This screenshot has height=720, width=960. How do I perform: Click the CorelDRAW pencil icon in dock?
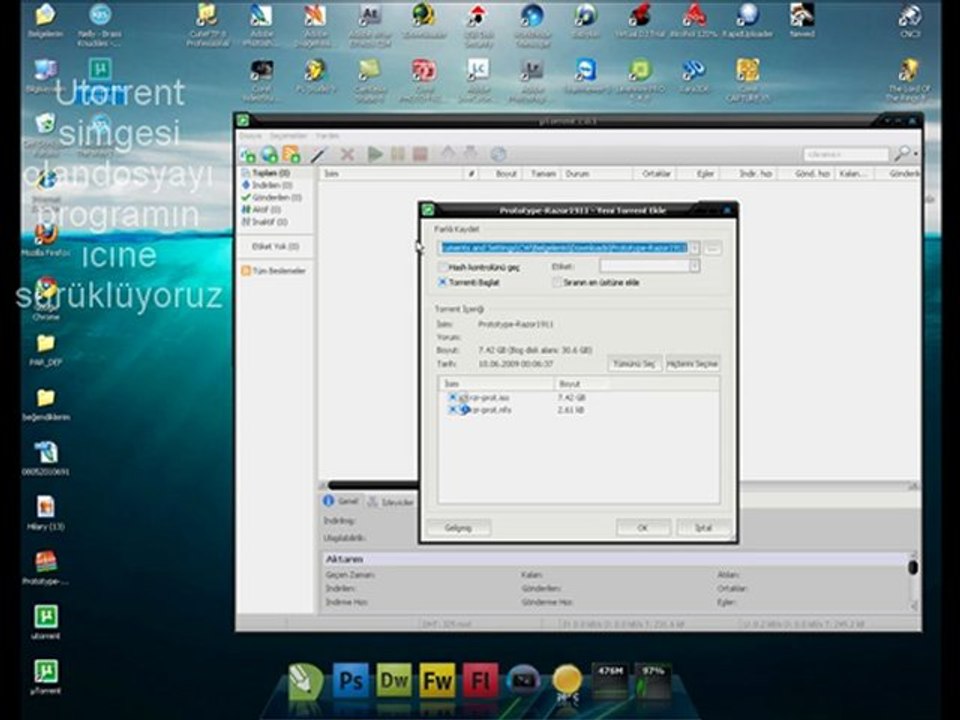coord(306,681)
